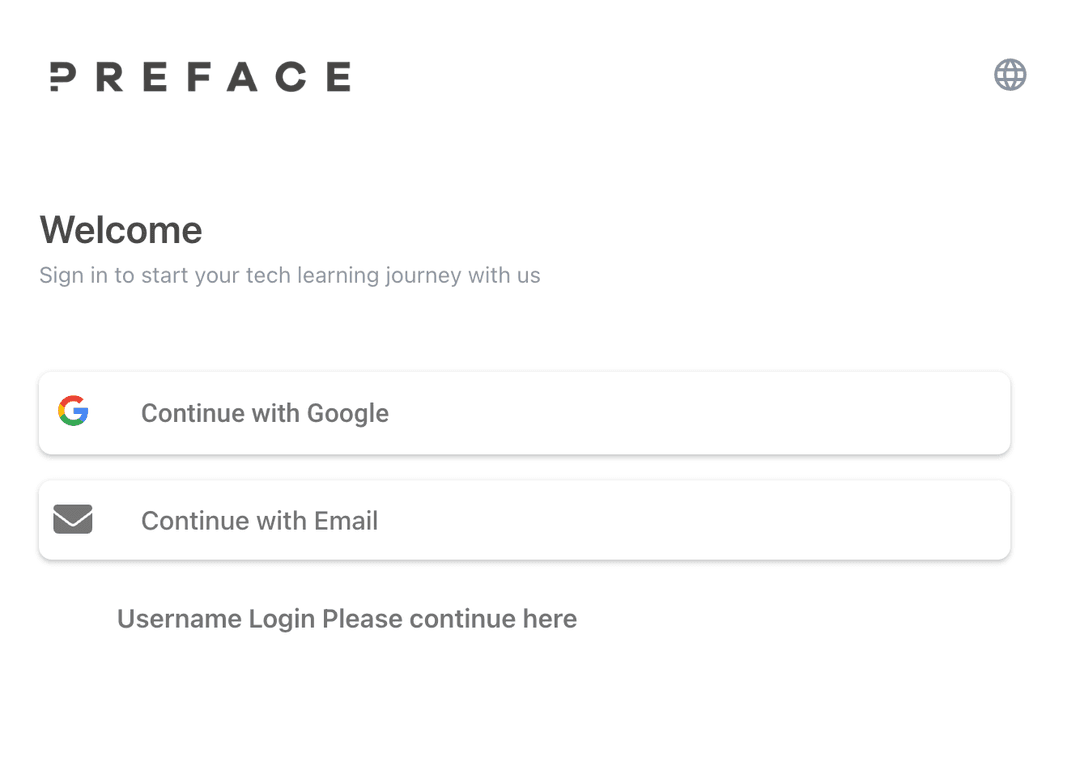Sign in using Continue with Google
Screen dimensions: 1080x784
[x=524, y=413]
